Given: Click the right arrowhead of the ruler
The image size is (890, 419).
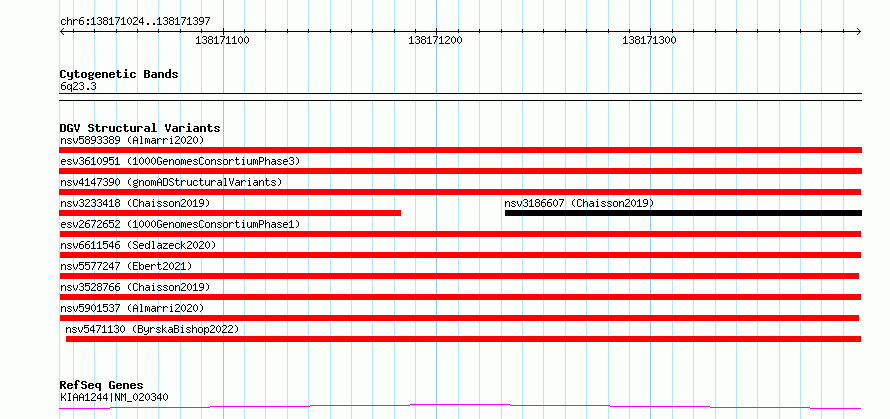Looking at the screenshot, I should click(x=858, y=32).
